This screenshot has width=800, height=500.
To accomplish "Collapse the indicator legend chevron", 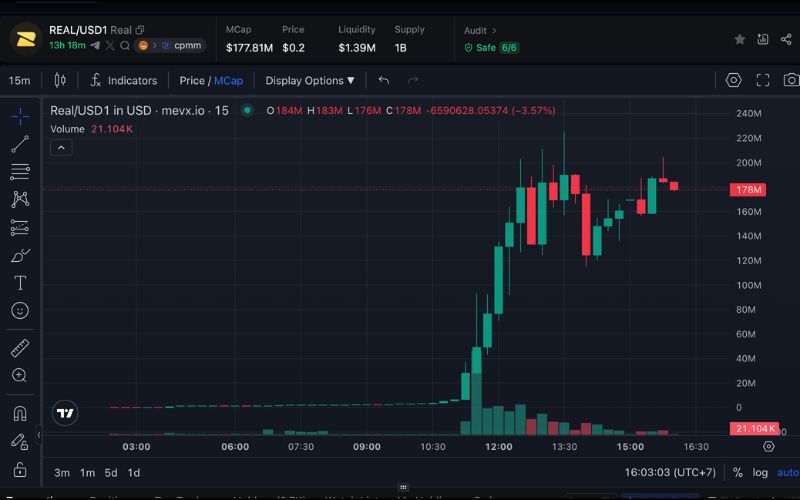I will [x=60, y=147].
